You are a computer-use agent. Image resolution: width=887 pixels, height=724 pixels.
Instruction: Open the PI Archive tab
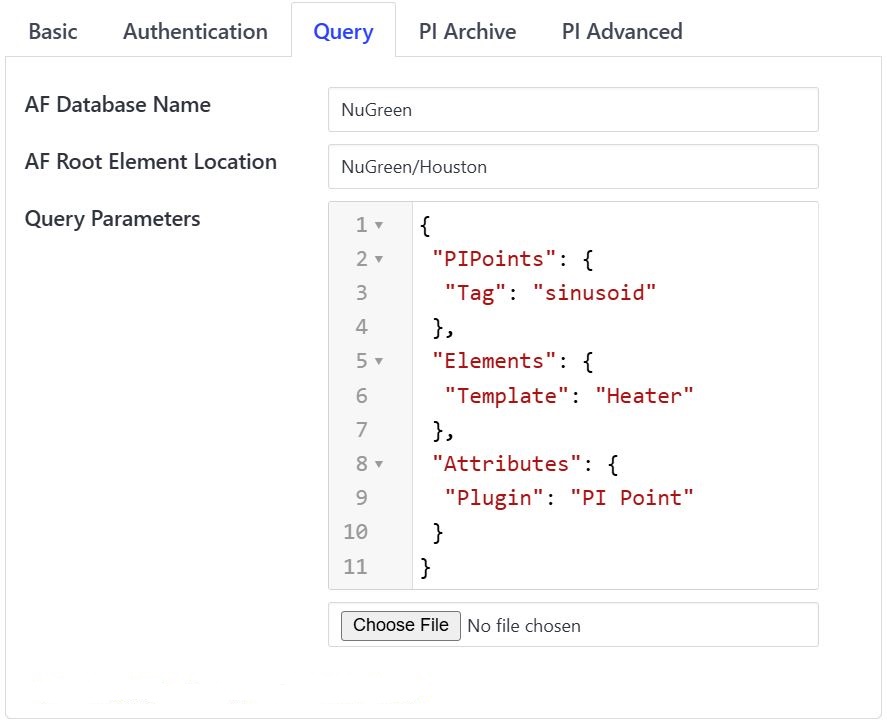click(x=467, y=31)
